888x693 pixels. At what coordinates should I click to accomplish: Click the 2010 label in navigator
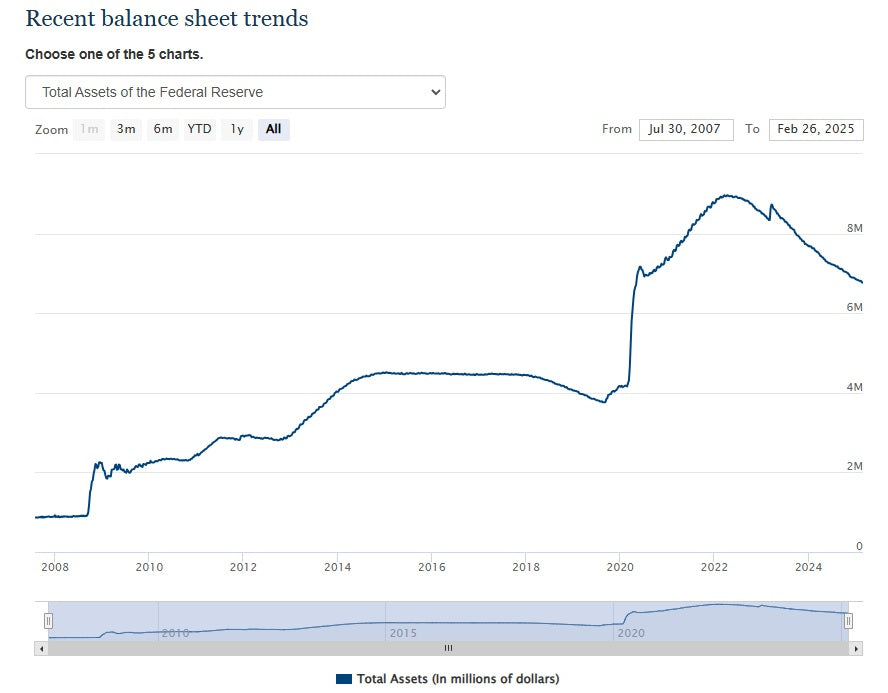[x=175, y=633]
